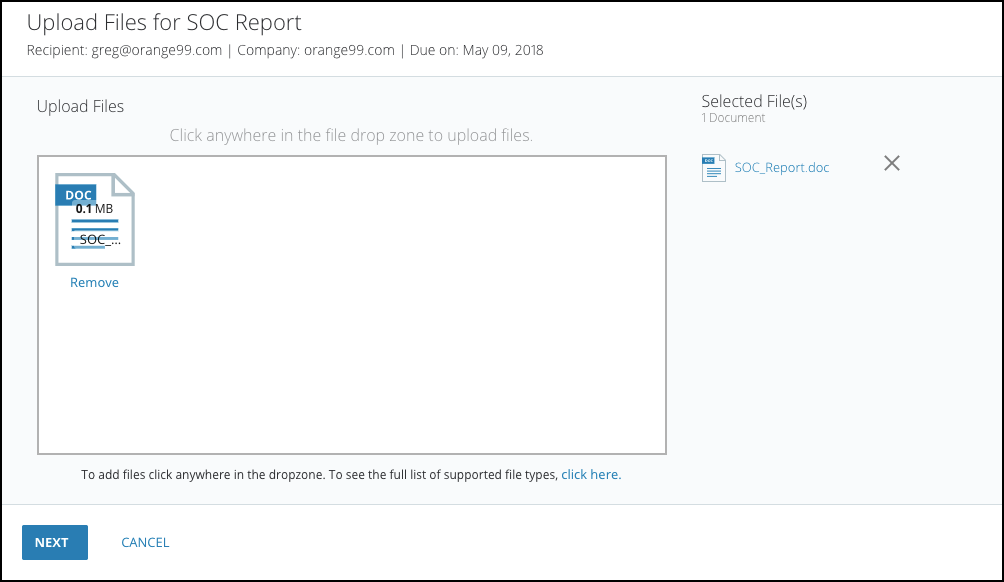Select the recipient email greg@orange99.com
The image size is (1004, 582).
[156, 51]
